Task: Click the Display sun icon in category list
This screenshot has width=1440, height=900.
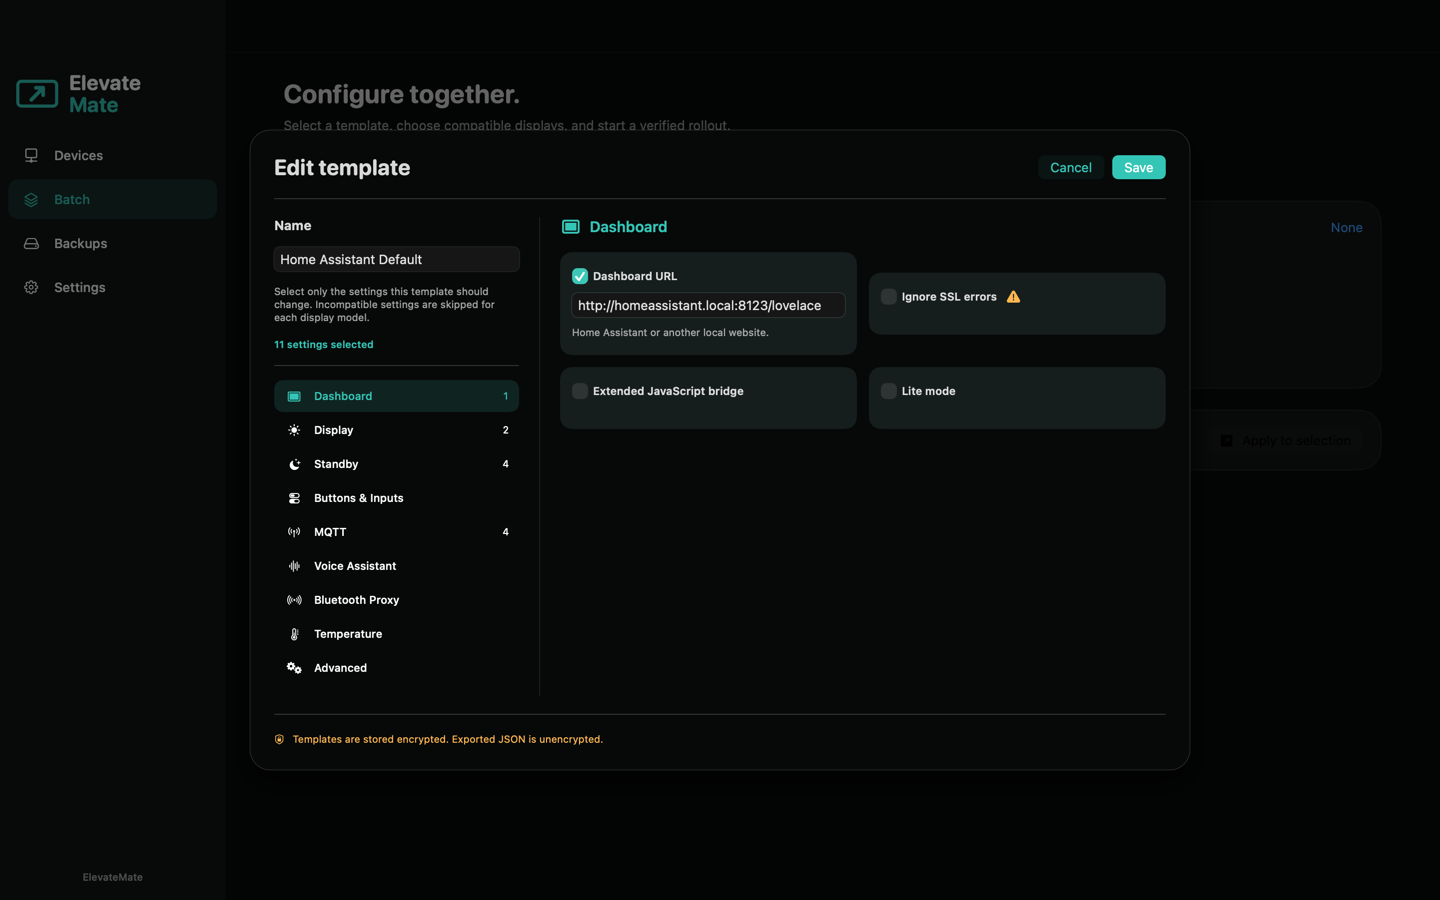Action: [294, 430]
